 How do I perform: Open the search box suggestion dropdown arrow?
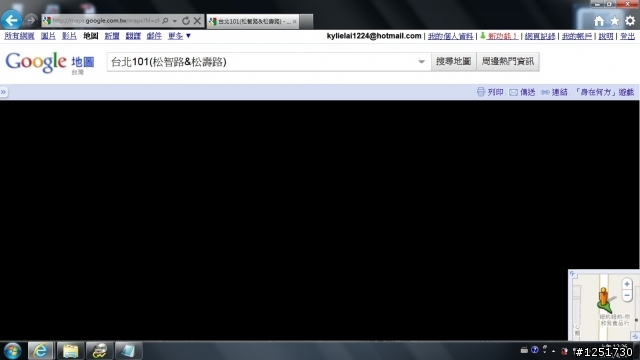422,62
